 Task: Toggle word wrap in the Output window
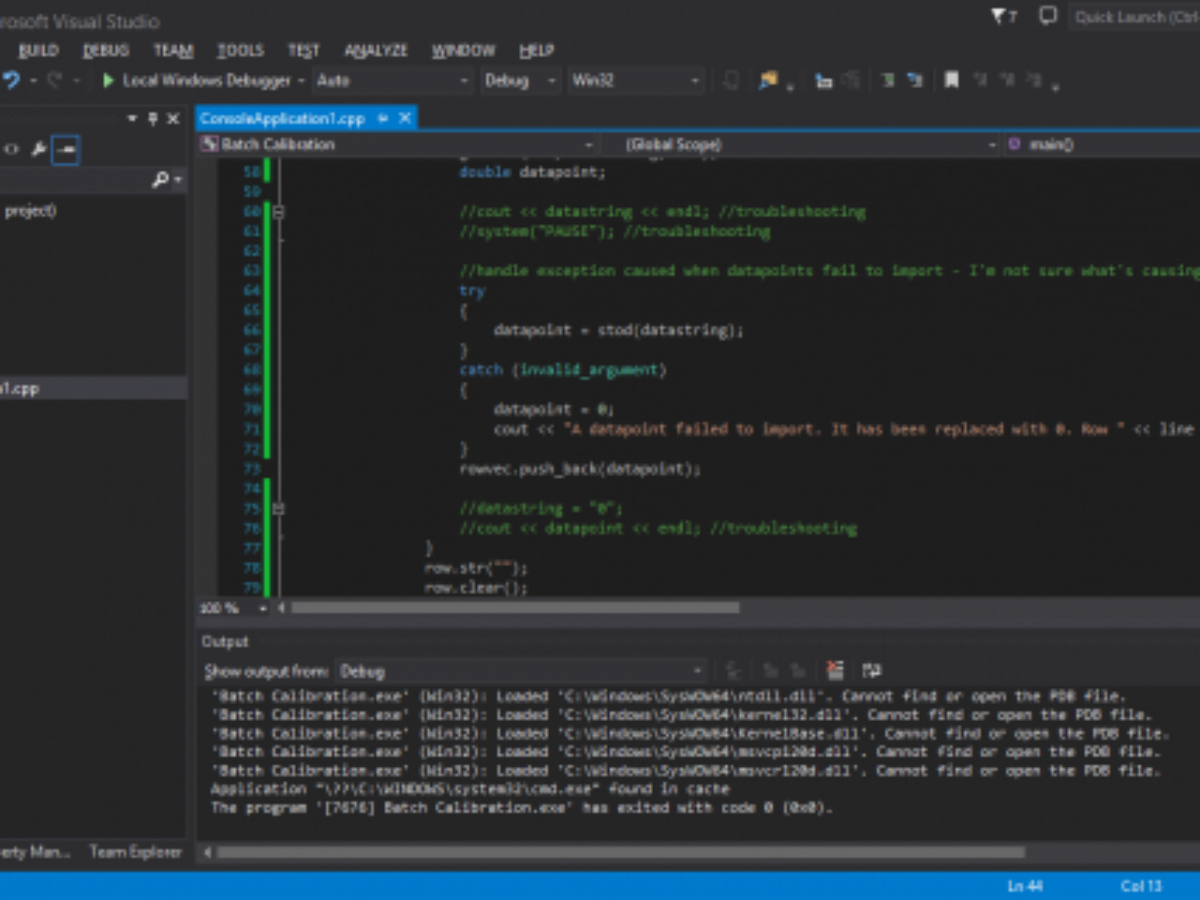pos(871,670)
